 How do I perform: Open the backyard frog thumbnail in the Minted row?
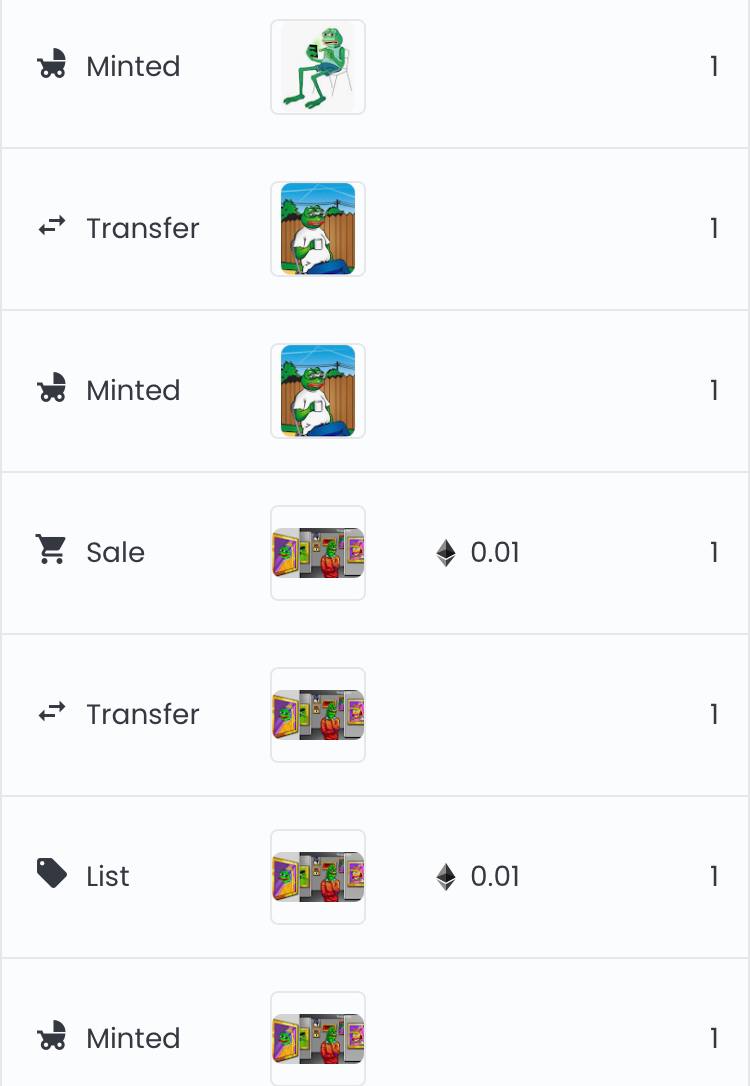(x=318, y=391)
